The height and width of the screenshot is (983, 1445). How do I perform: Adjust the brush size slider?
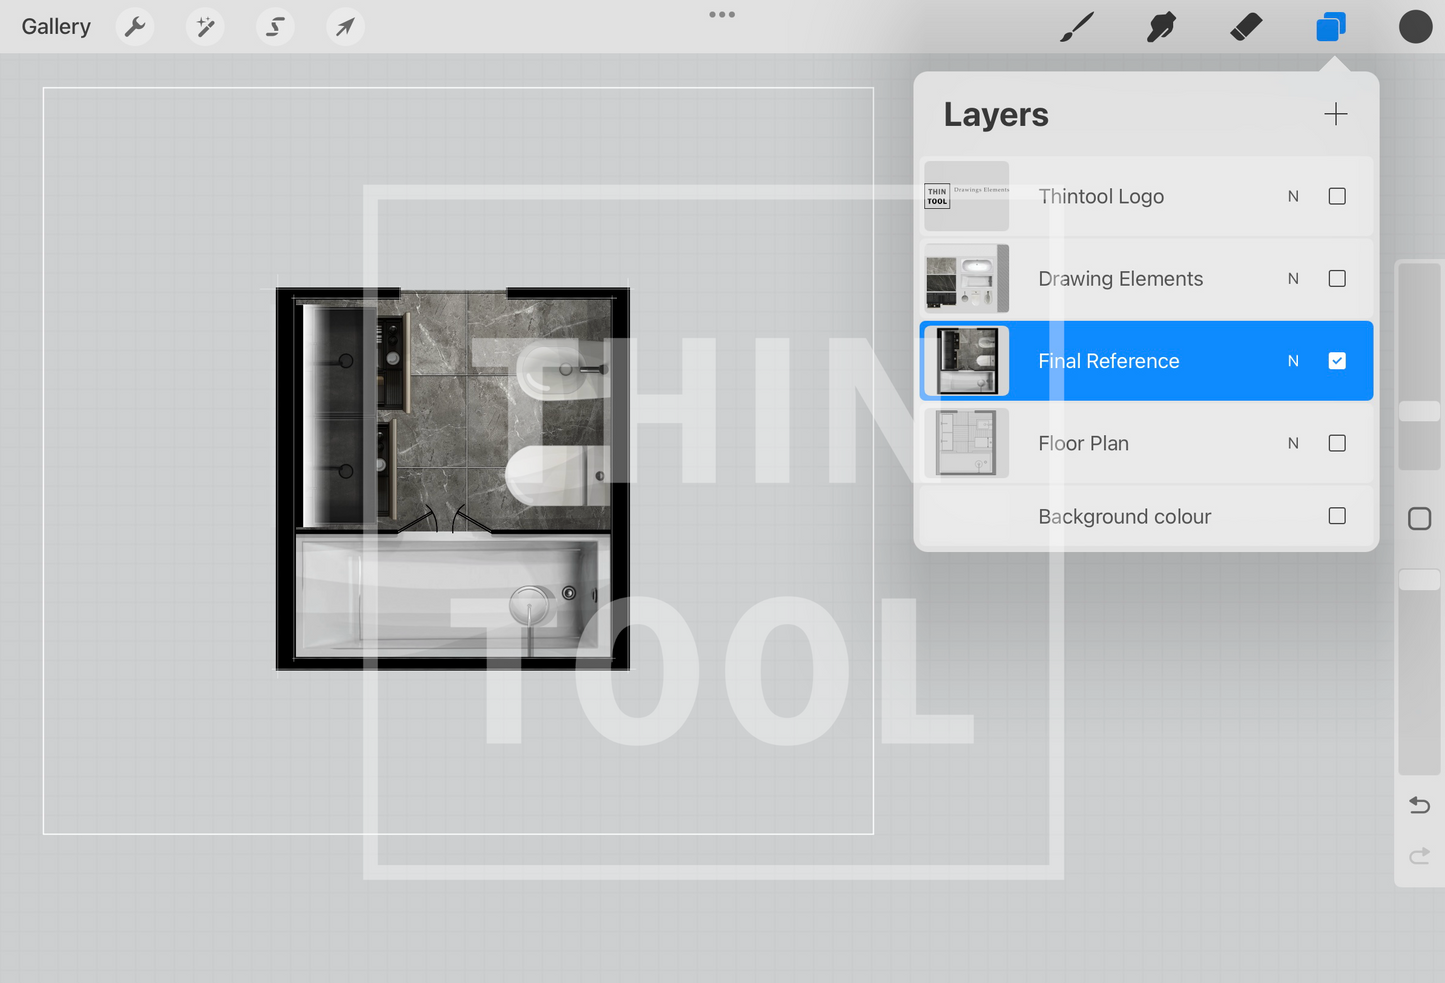click(1419, 411)
